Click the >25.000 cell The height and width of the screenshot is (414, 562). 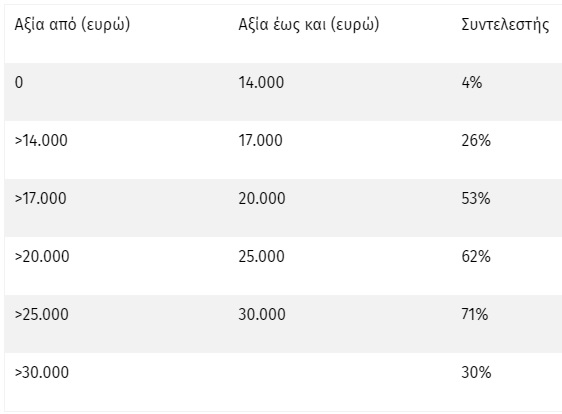click(x=42, y=314)
